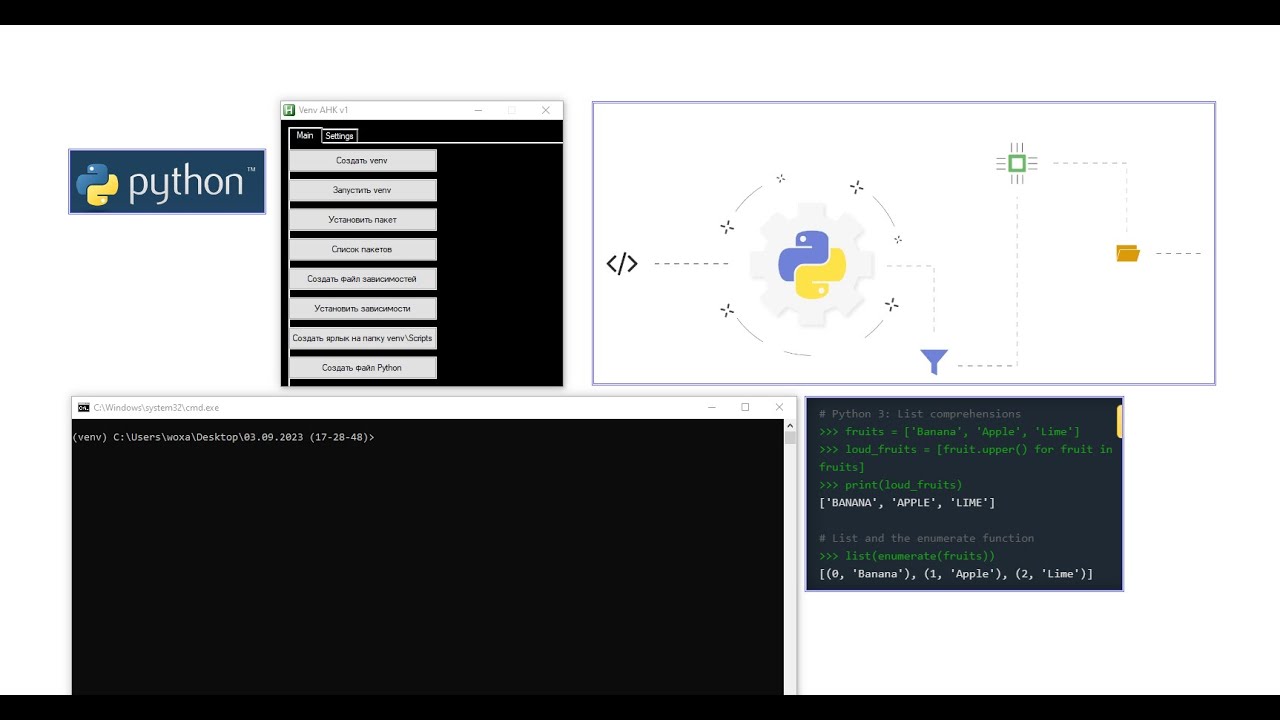This screenshot has width=1280, height=720.
Task: Click the code brackets icon in diagram
Action: click(x=622, y=264)
